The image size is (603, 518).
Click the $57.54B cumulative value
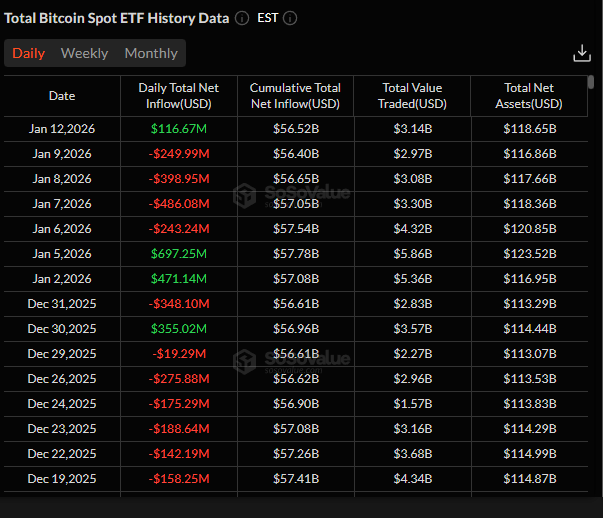point(296,229)
